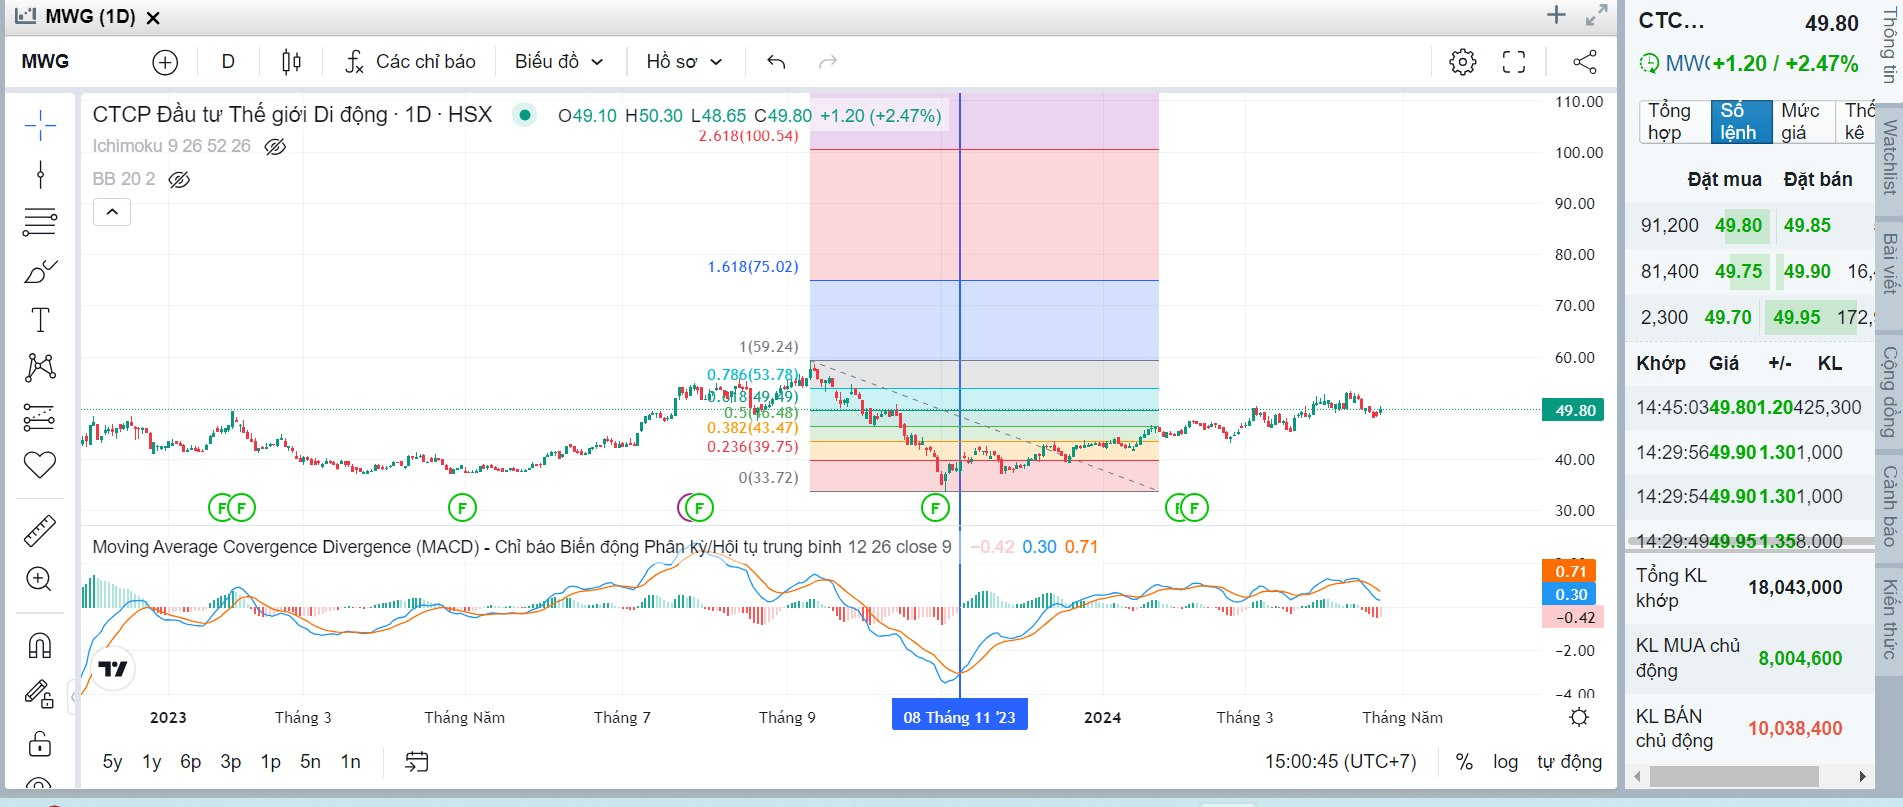Set the time range to 6p
Screen dimensions: 1903x807
tap(191, 762)
